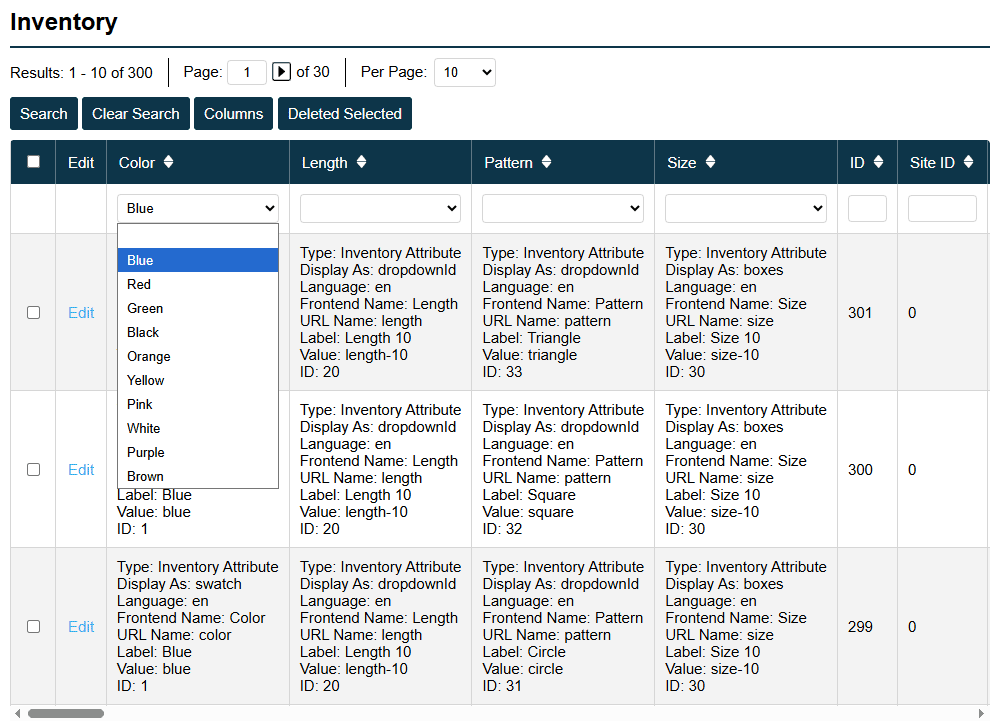The image size is (1000, 721).
Task: Click the horizontal scrollbar right arrow
Action: [x=981, y=713]
